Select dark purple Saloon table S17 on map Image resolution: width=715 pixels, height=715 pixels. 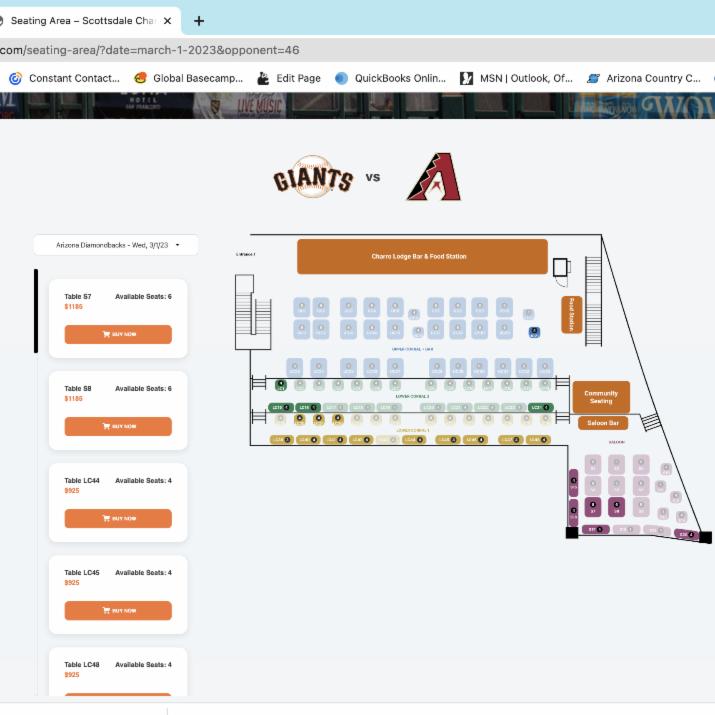click(596, 529)
